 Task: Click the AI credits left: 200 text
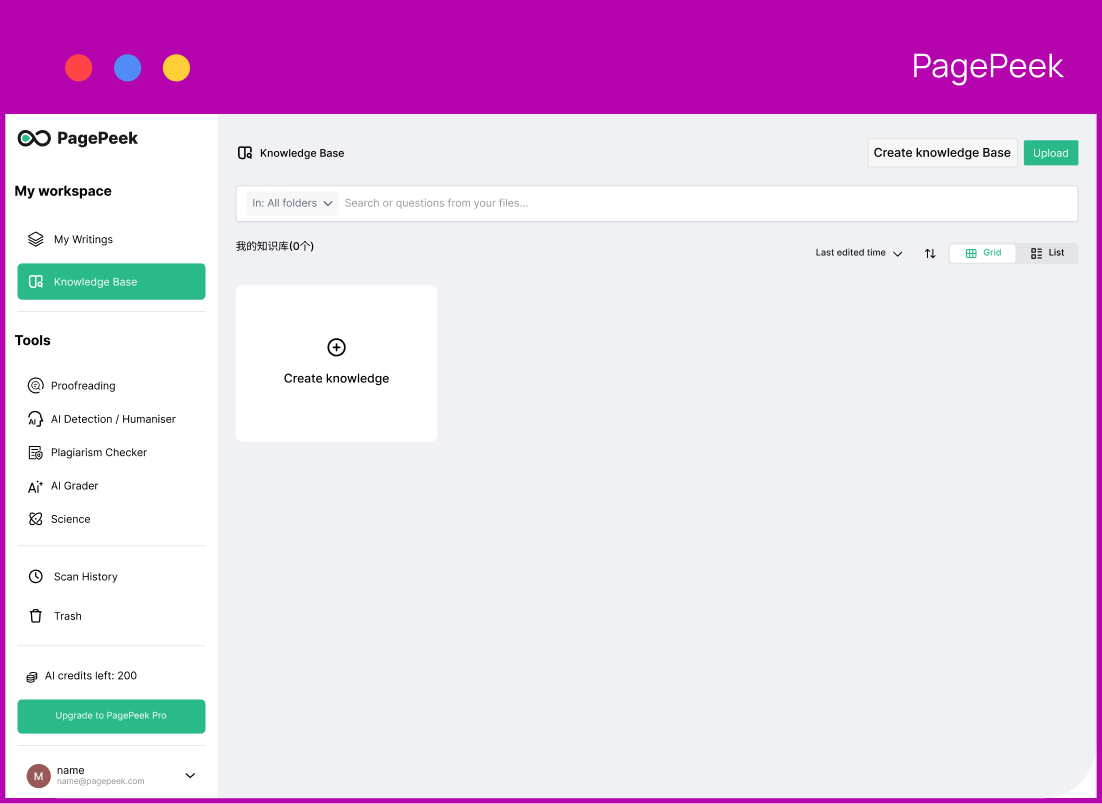click(x=91, y=676)
